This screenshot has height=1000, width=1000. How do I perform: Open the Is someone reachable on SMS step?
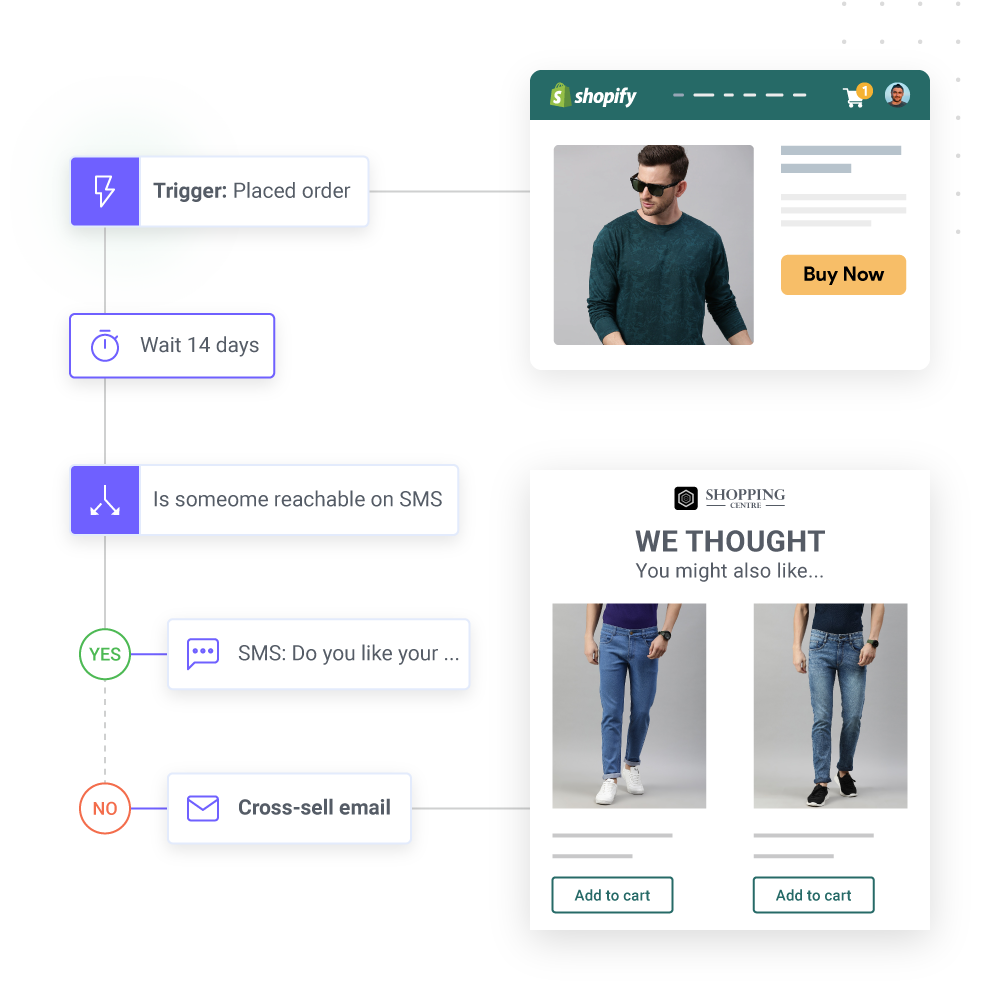tap(297, 500)
